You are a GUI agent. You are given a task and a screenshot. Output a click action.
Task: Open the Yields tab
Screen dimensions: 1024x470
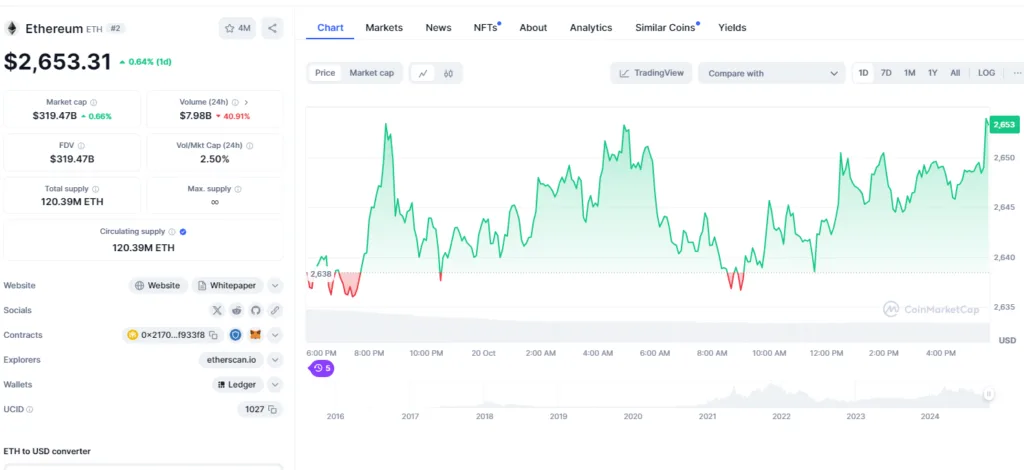point(732,27)
